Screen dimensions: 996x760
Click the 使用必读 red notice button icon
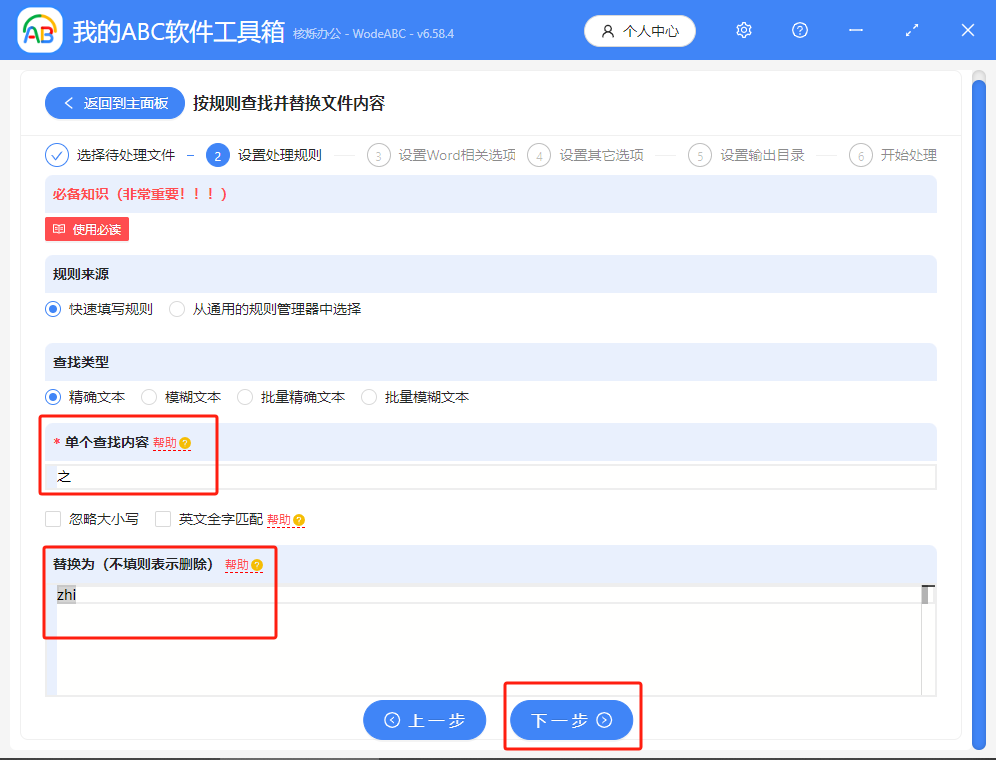coord(61,229)
